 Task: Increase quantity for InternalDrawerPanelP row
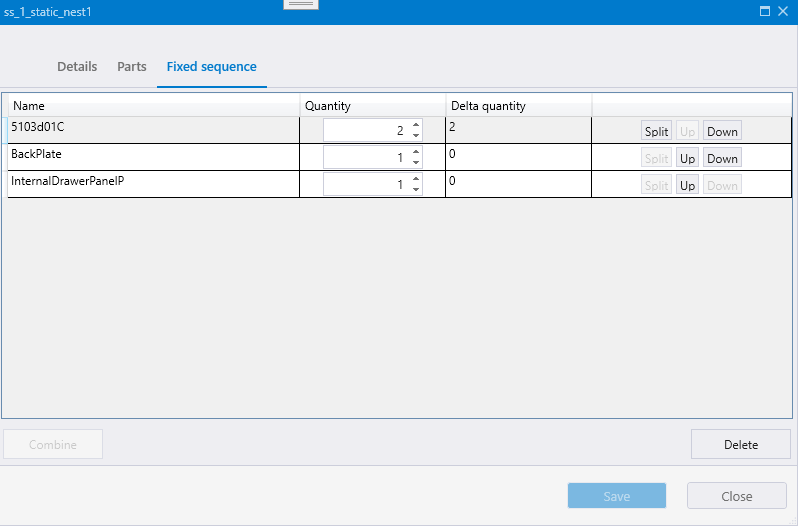click(x=416, y=179)
